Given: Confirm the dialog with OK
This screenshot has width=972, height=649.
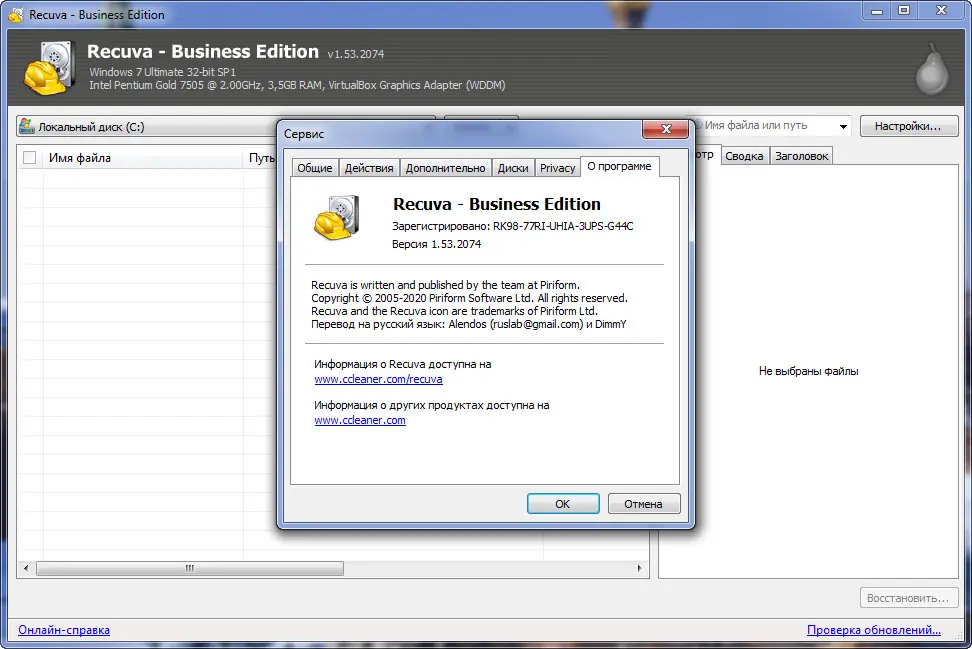Looking at the screenshot, I should (563, 504).
